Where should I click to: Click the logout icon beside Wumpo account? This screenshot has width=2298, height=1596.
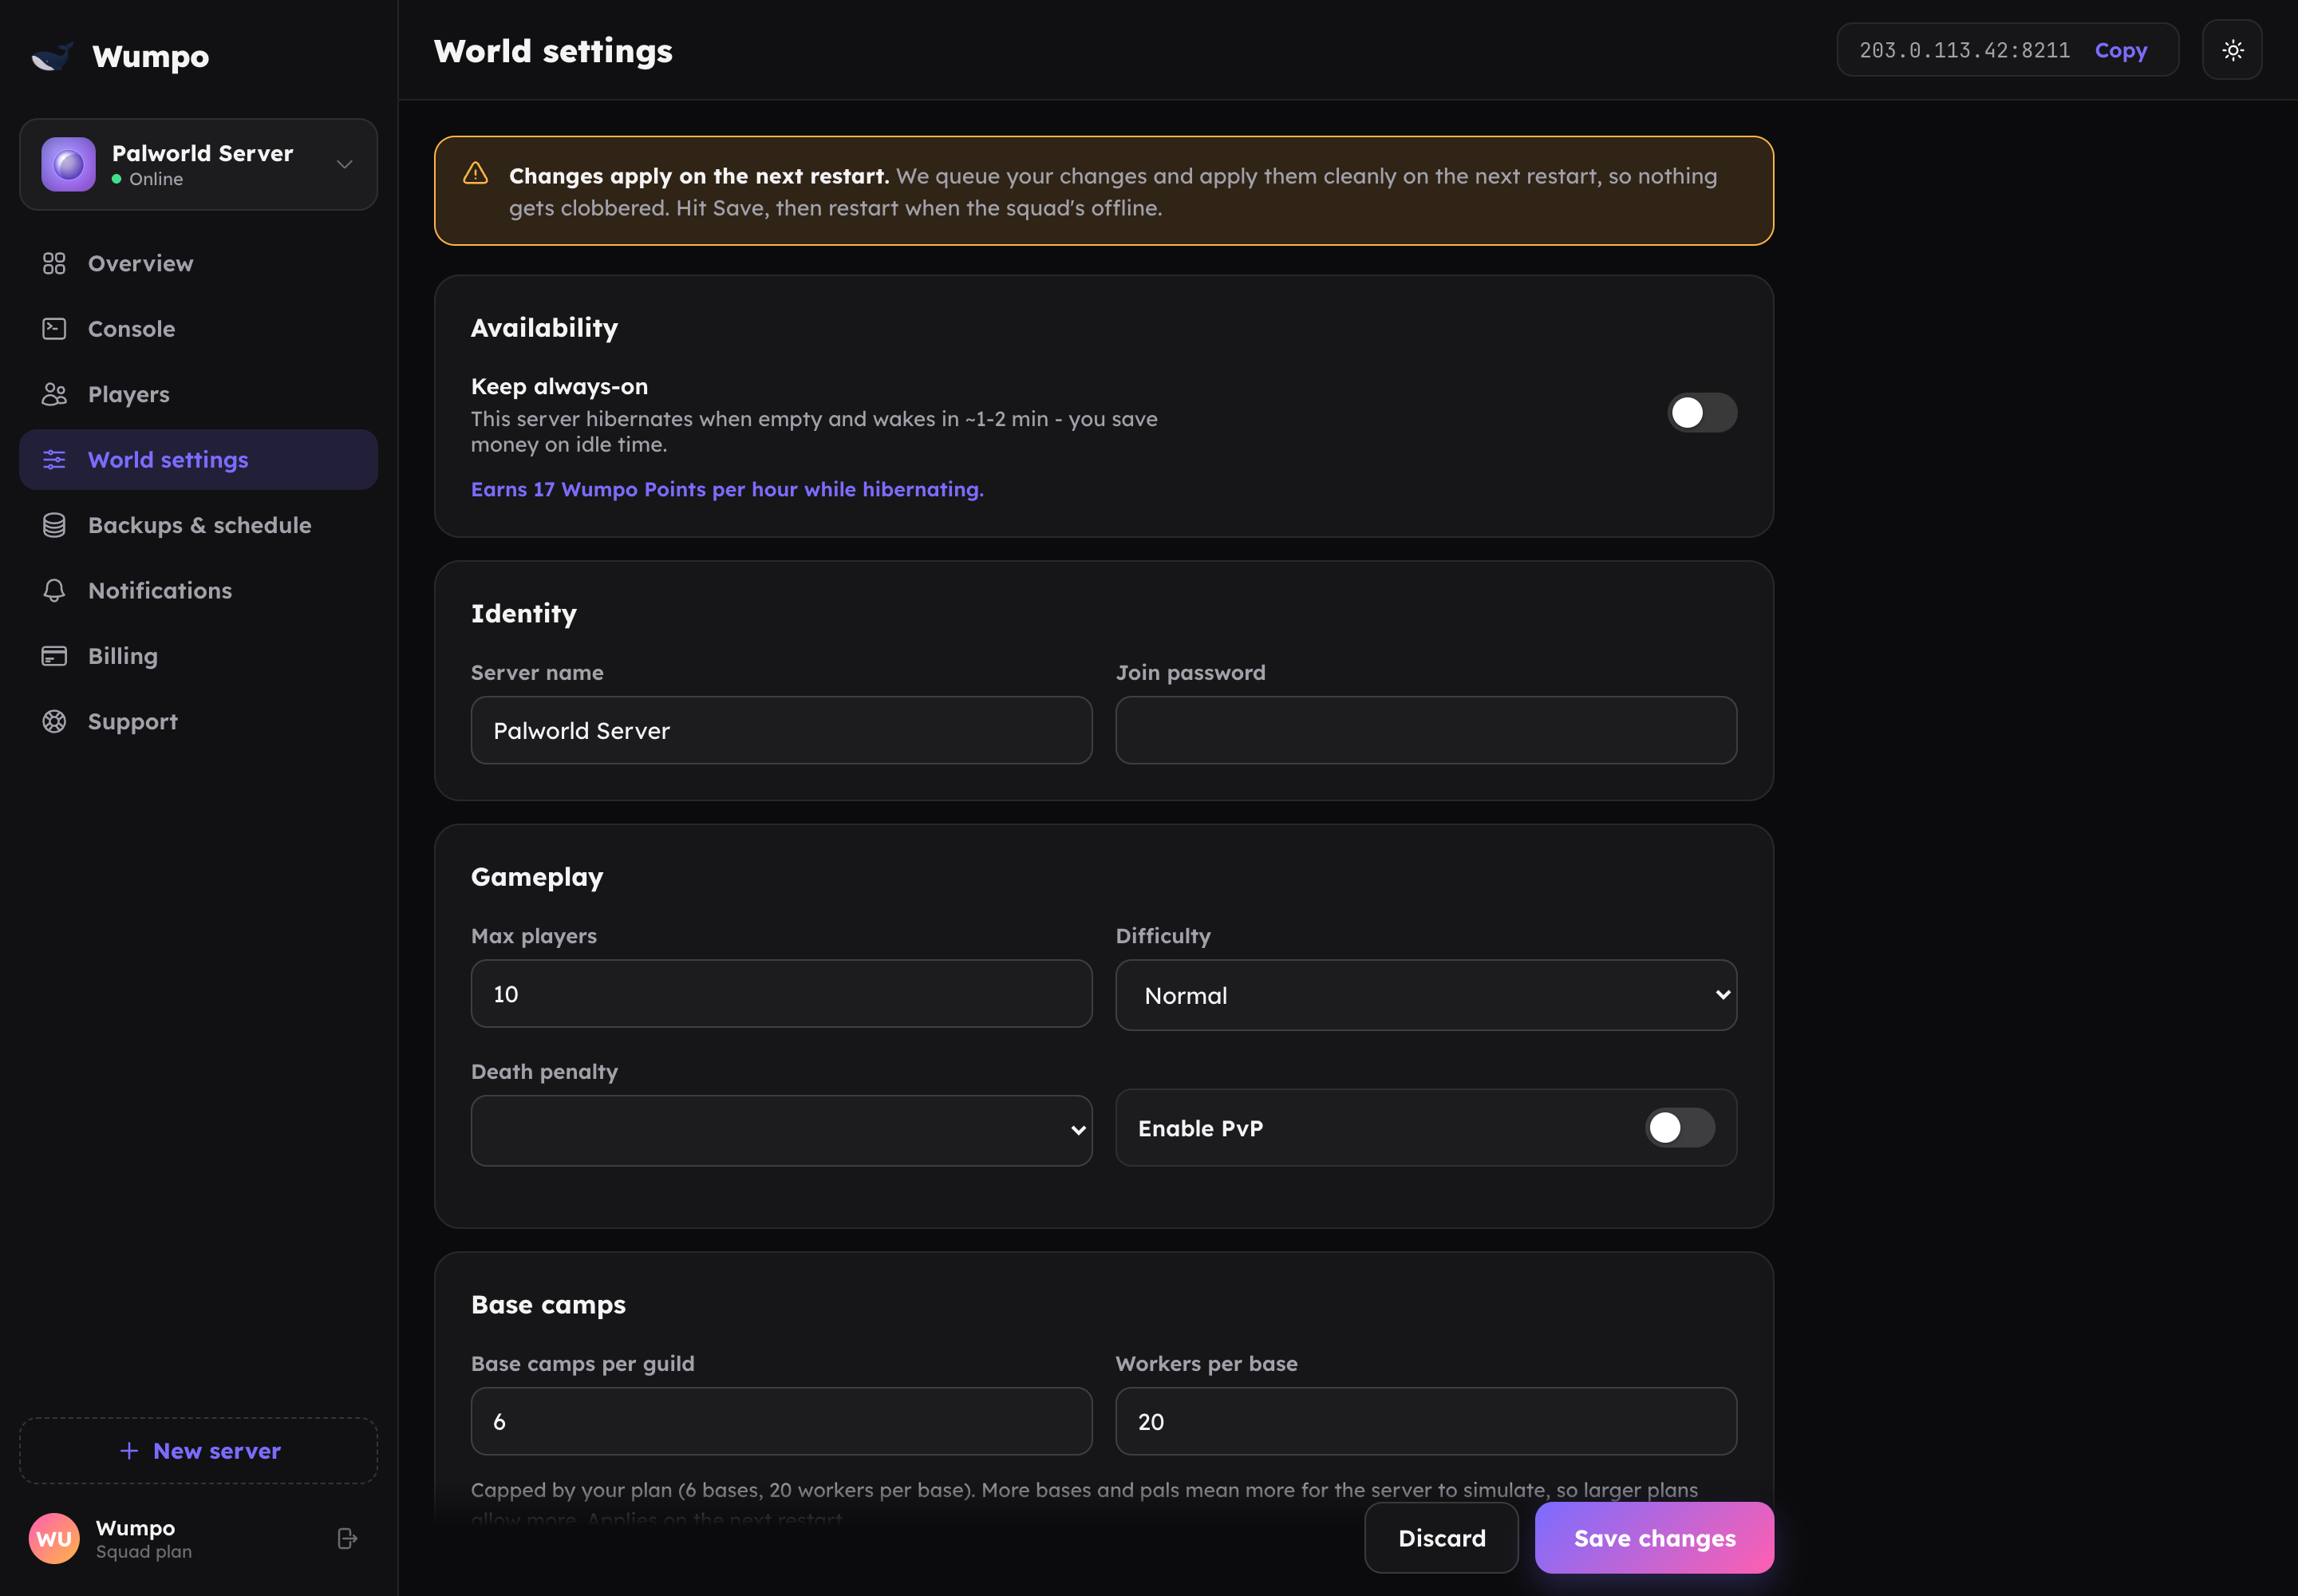coord(347,1538)
